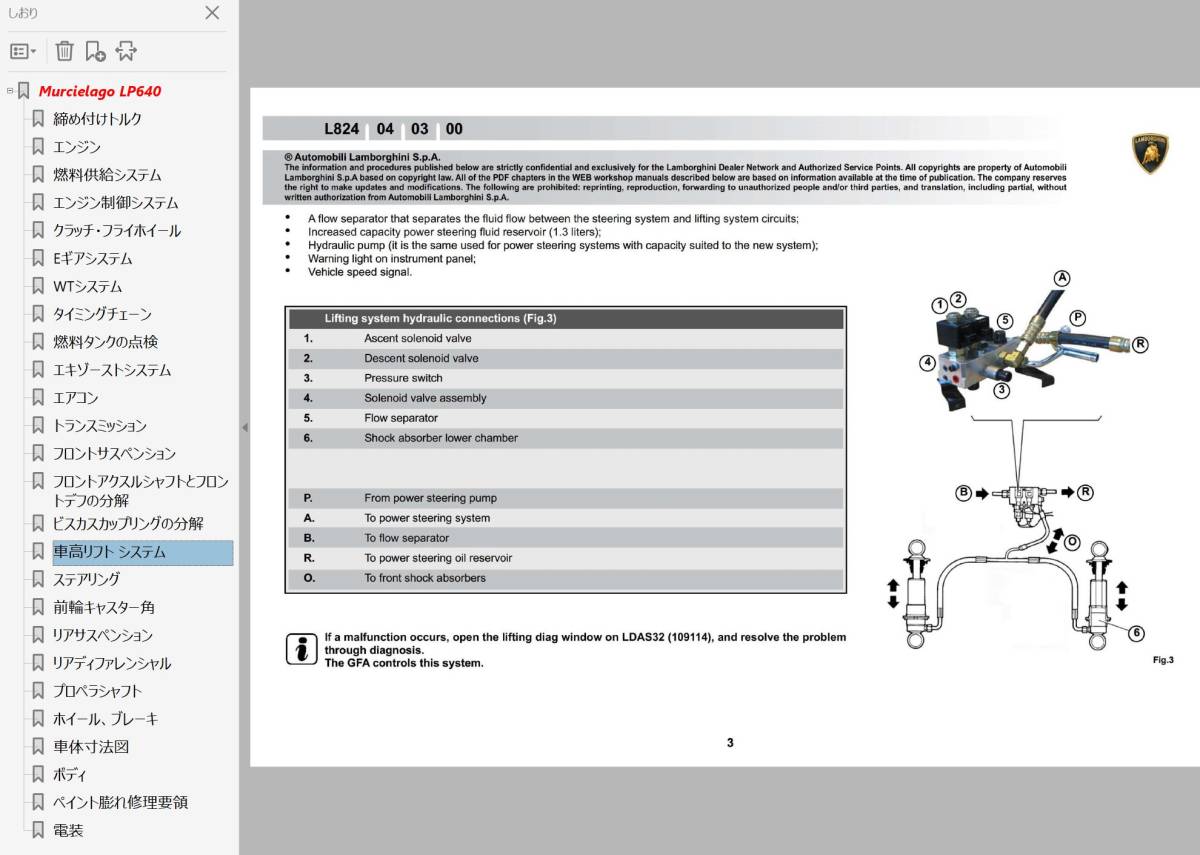Screen dimensions: 1200x855
Task: Select the Murcielago LP640 root bookmark
Action: point(100,91)
